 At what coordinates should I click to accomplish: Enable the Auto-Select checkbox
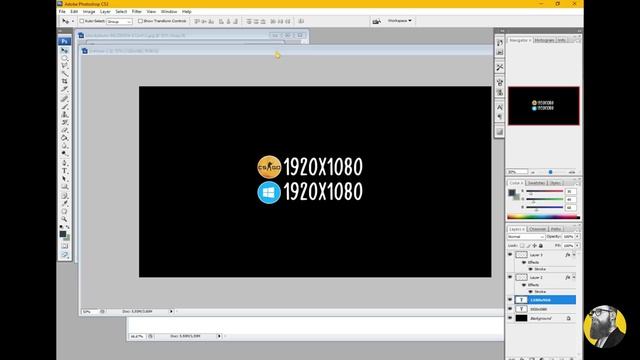click(x=82, y=21)
